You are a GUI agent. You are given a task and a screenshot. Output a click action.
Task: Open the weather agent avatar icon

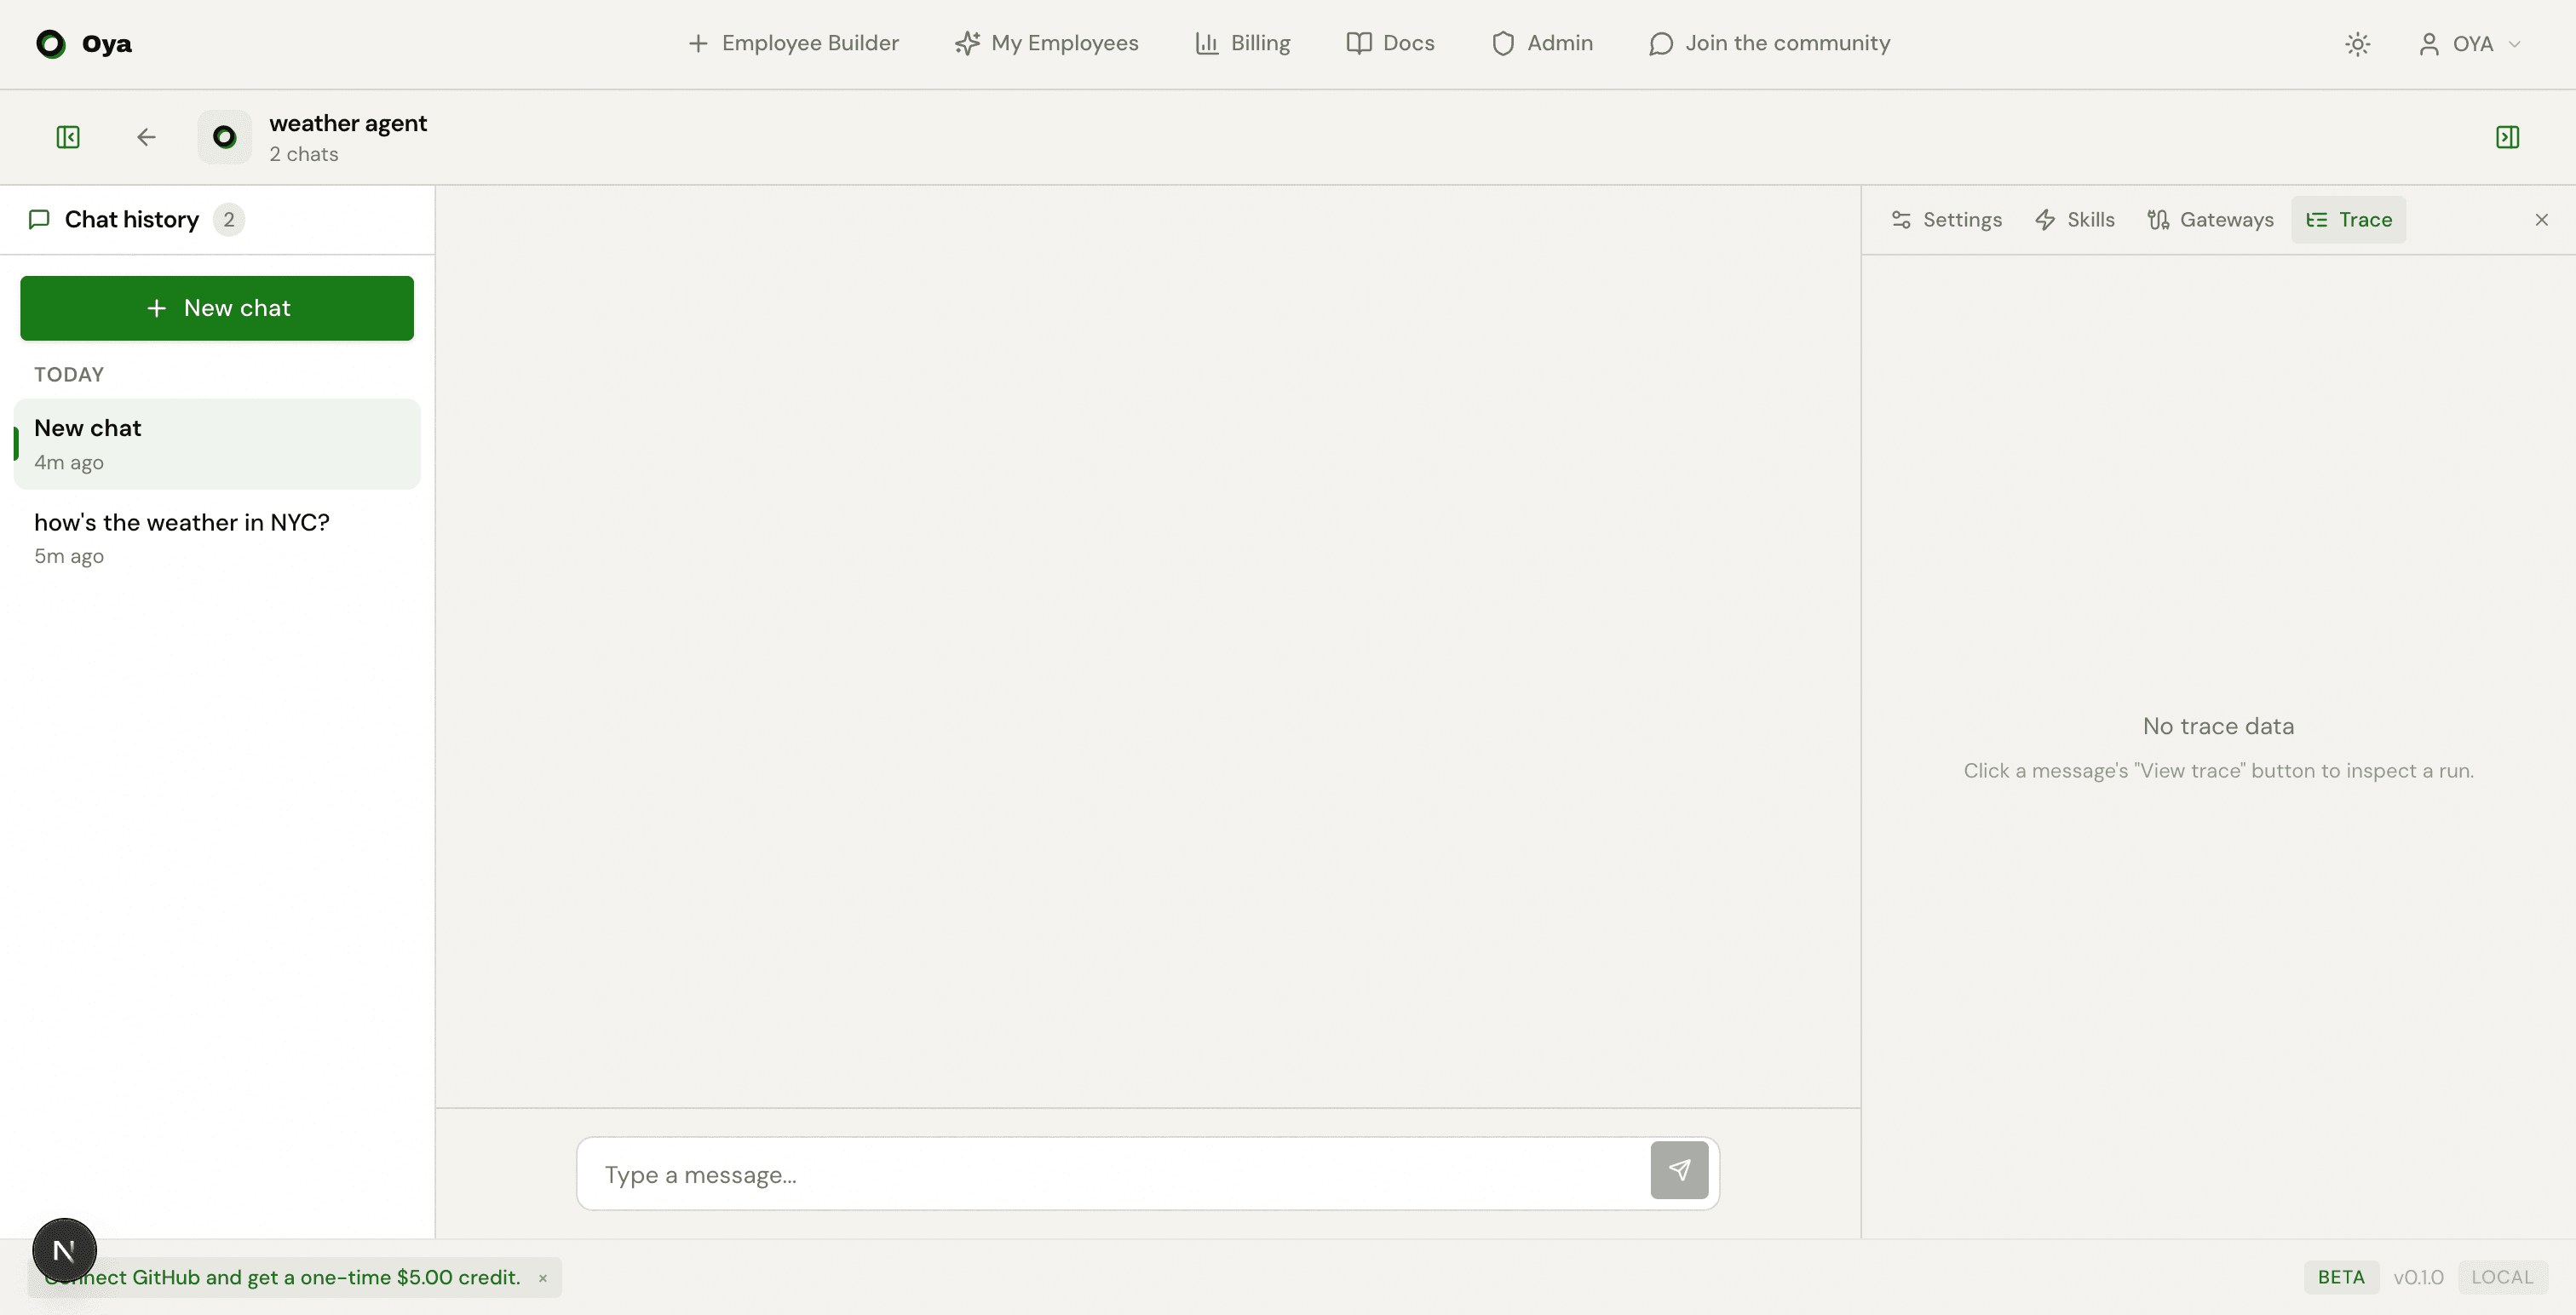(224, 137)
